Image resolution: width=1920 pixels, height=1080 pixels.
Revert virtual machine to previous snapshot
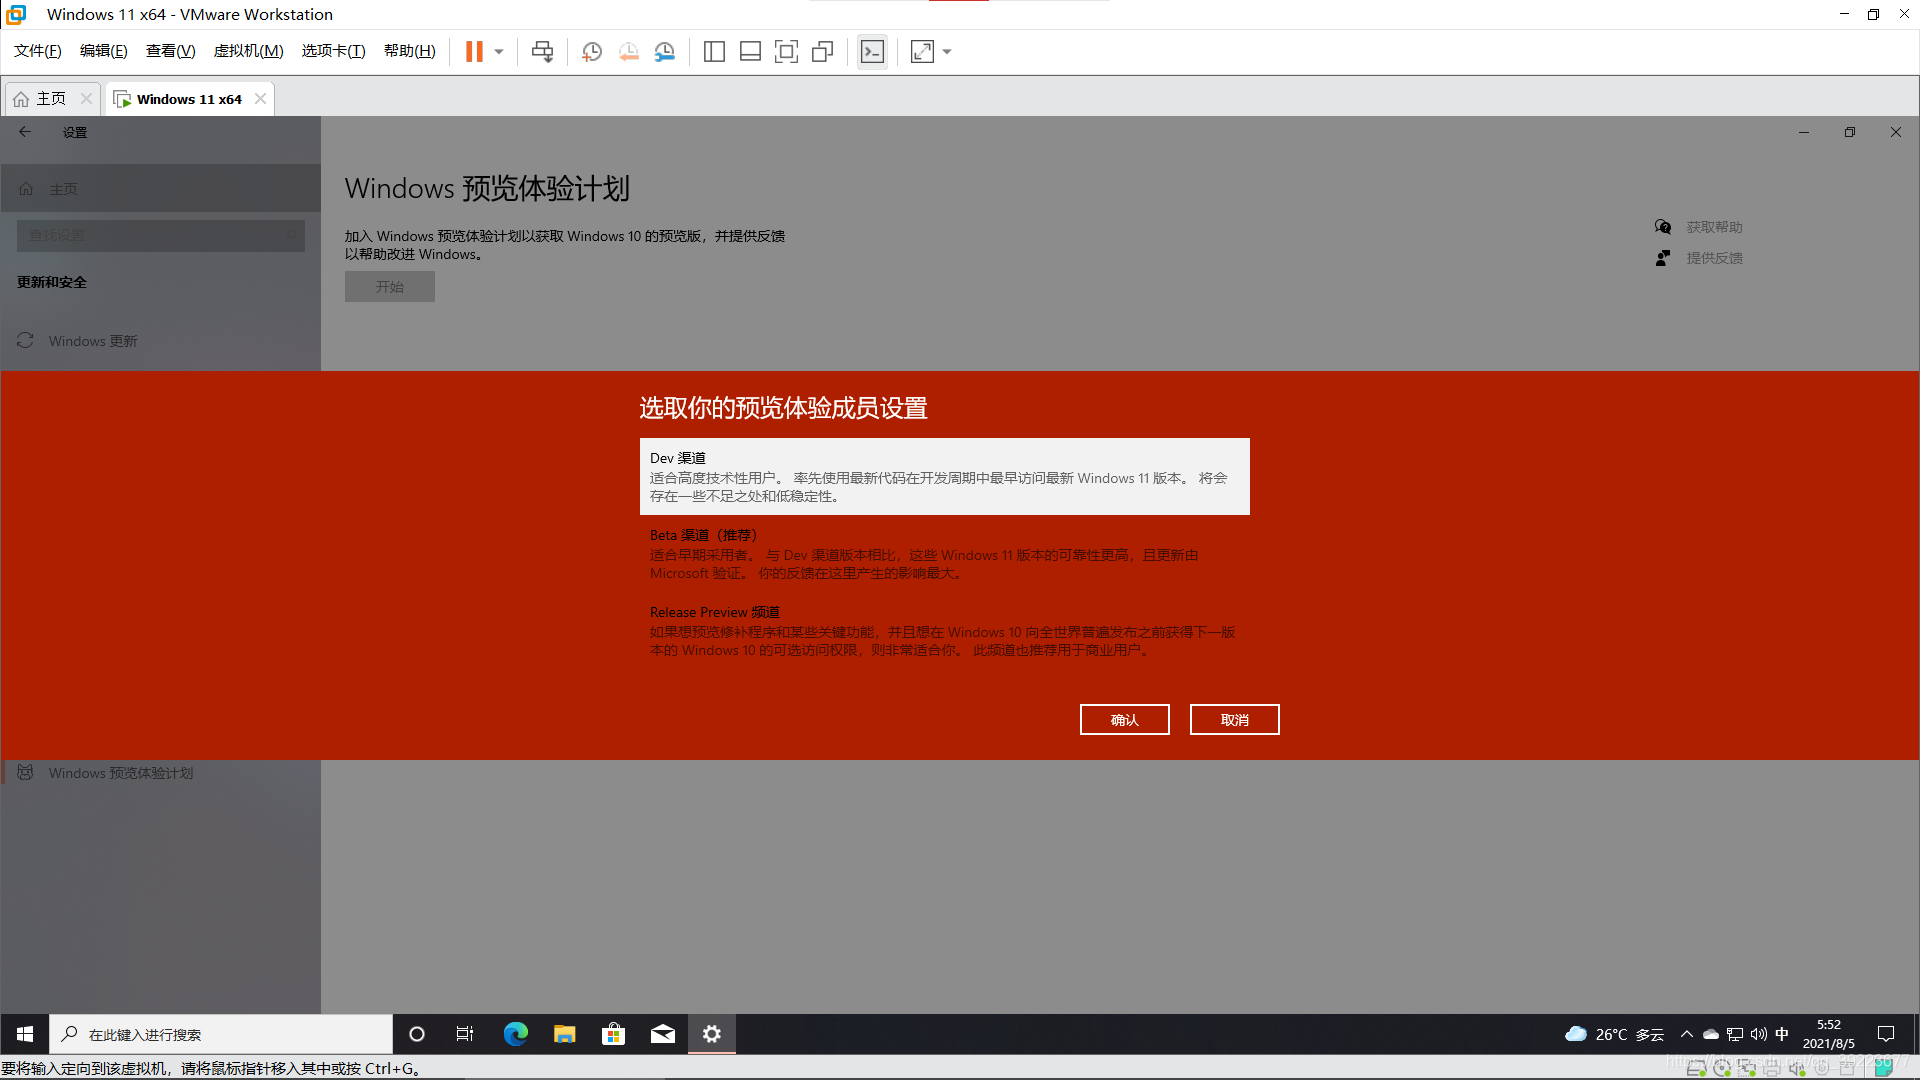628,52
